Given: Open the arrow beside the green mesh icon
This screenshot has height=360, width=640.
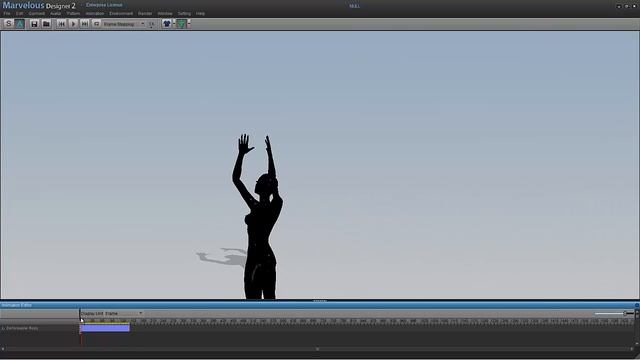Looking at the screenshot, I should [x=189, y=24].
